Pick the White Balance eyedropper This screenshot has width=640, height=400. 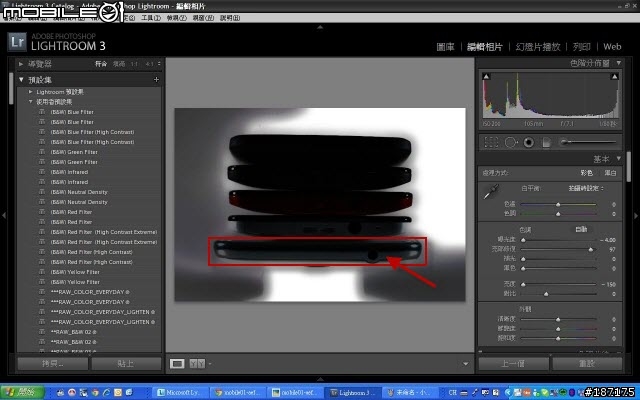(491, 191)
